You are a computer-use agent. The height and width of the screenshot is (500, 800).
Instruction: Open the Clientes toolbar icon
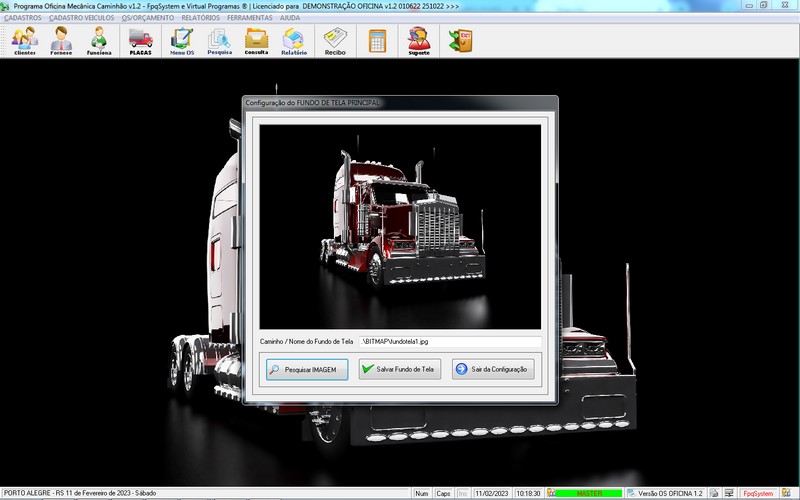[25, 40]
